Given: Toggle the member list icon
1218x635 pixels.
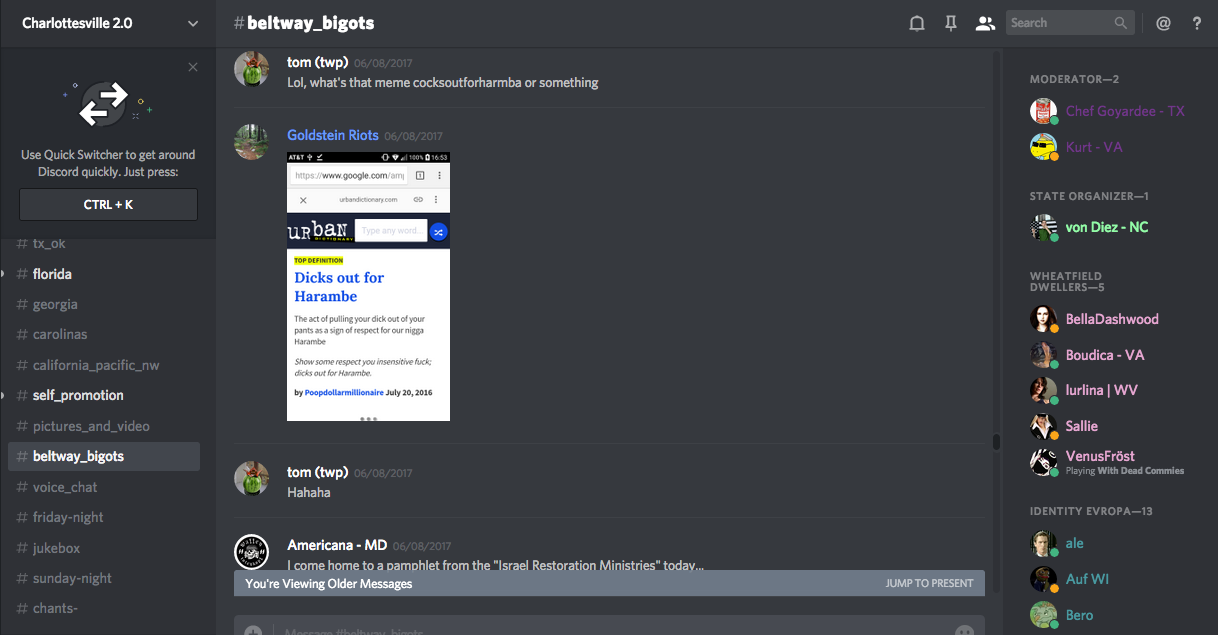Looking at the screenshot, I should [985, 23].
